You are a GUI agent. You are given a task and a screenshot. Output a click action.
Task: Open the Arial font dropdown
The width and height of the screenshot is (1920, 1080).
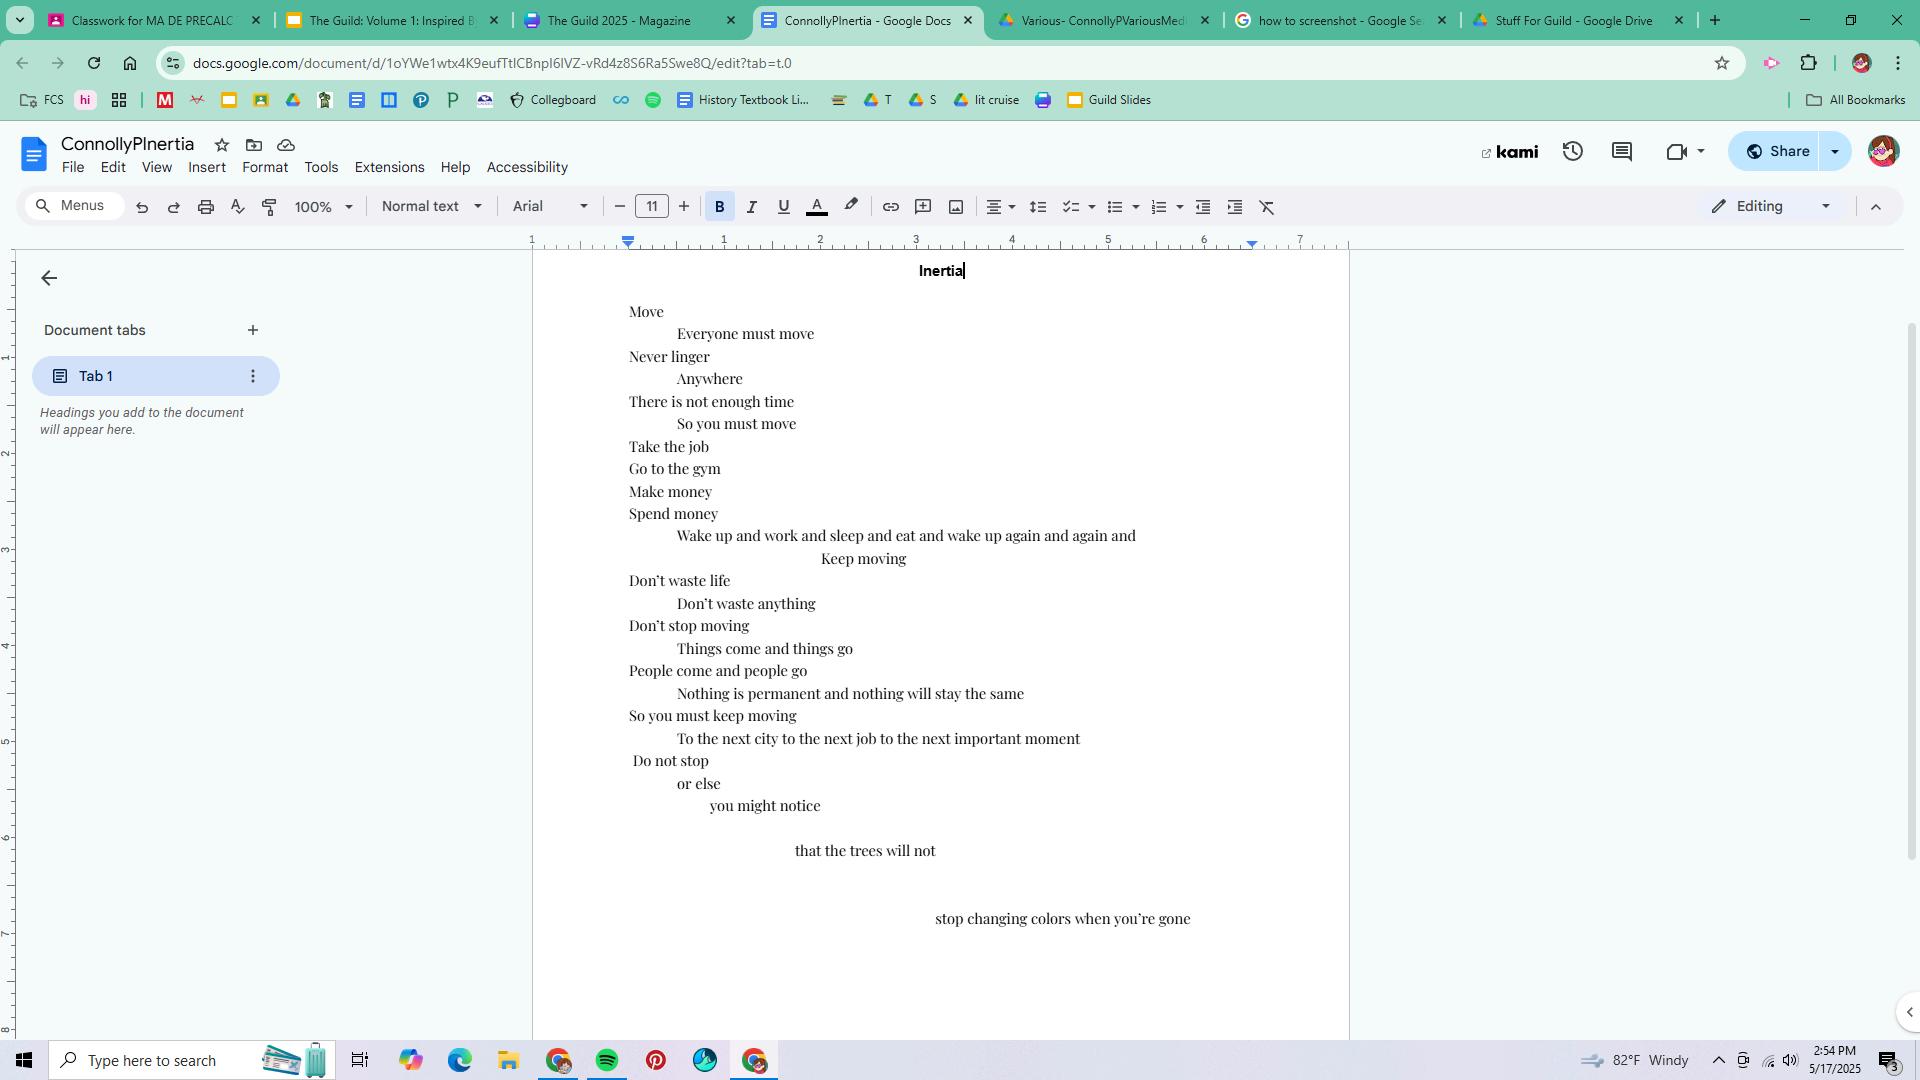[550, 206]
